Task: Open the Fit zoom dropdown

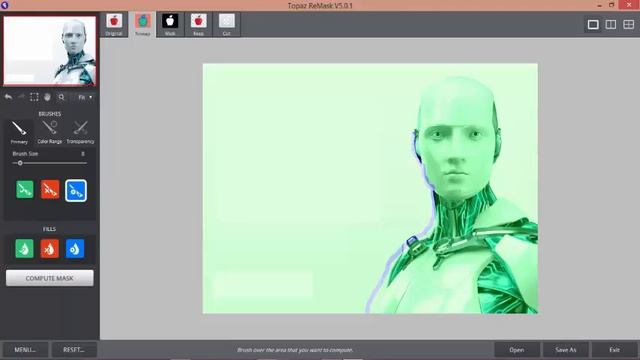Action: click(85, 97)
